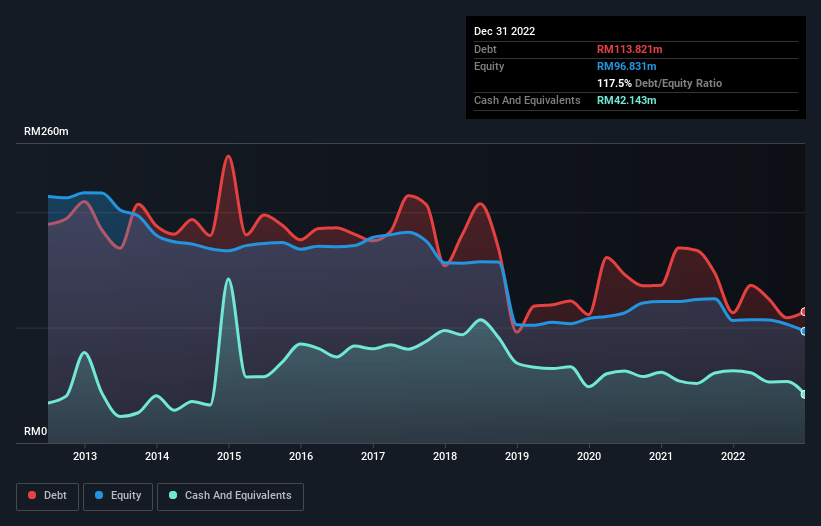821x526 pixels.
Task: Click the 2022 x-axis label
Action: pos(733,456)
